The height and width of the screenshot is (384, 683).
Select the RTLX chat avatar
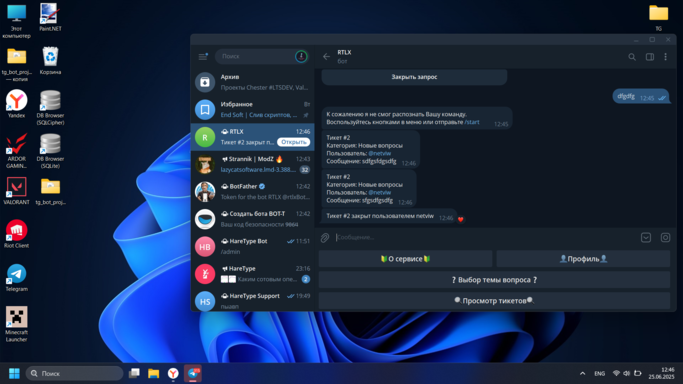[205, 137]
